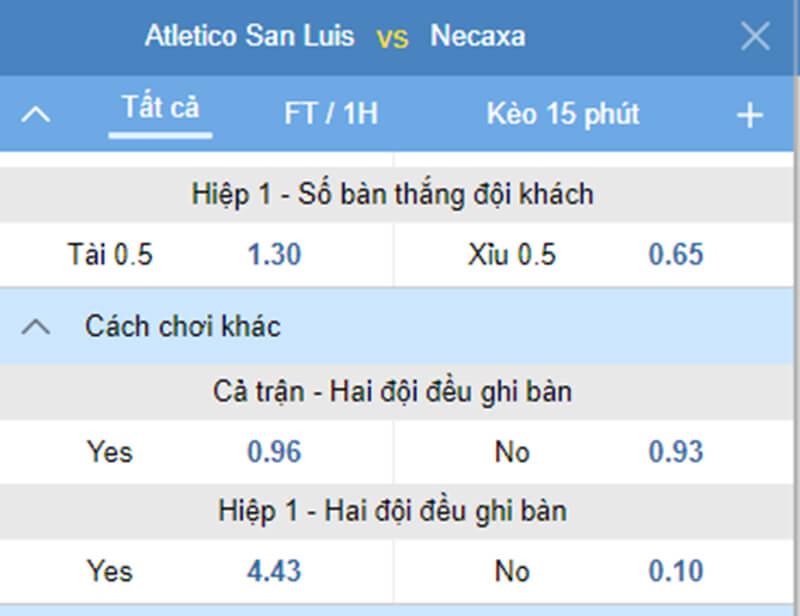Collapse the market tabs with the up chevron
Screen dimensions: 800x616
click(x=36, y=114)
